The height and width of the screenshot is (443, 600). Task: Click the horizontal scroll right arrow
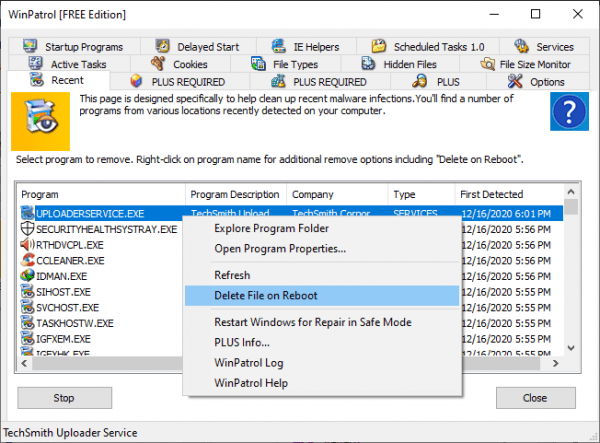pyautogui.click(x=556, y=363)
